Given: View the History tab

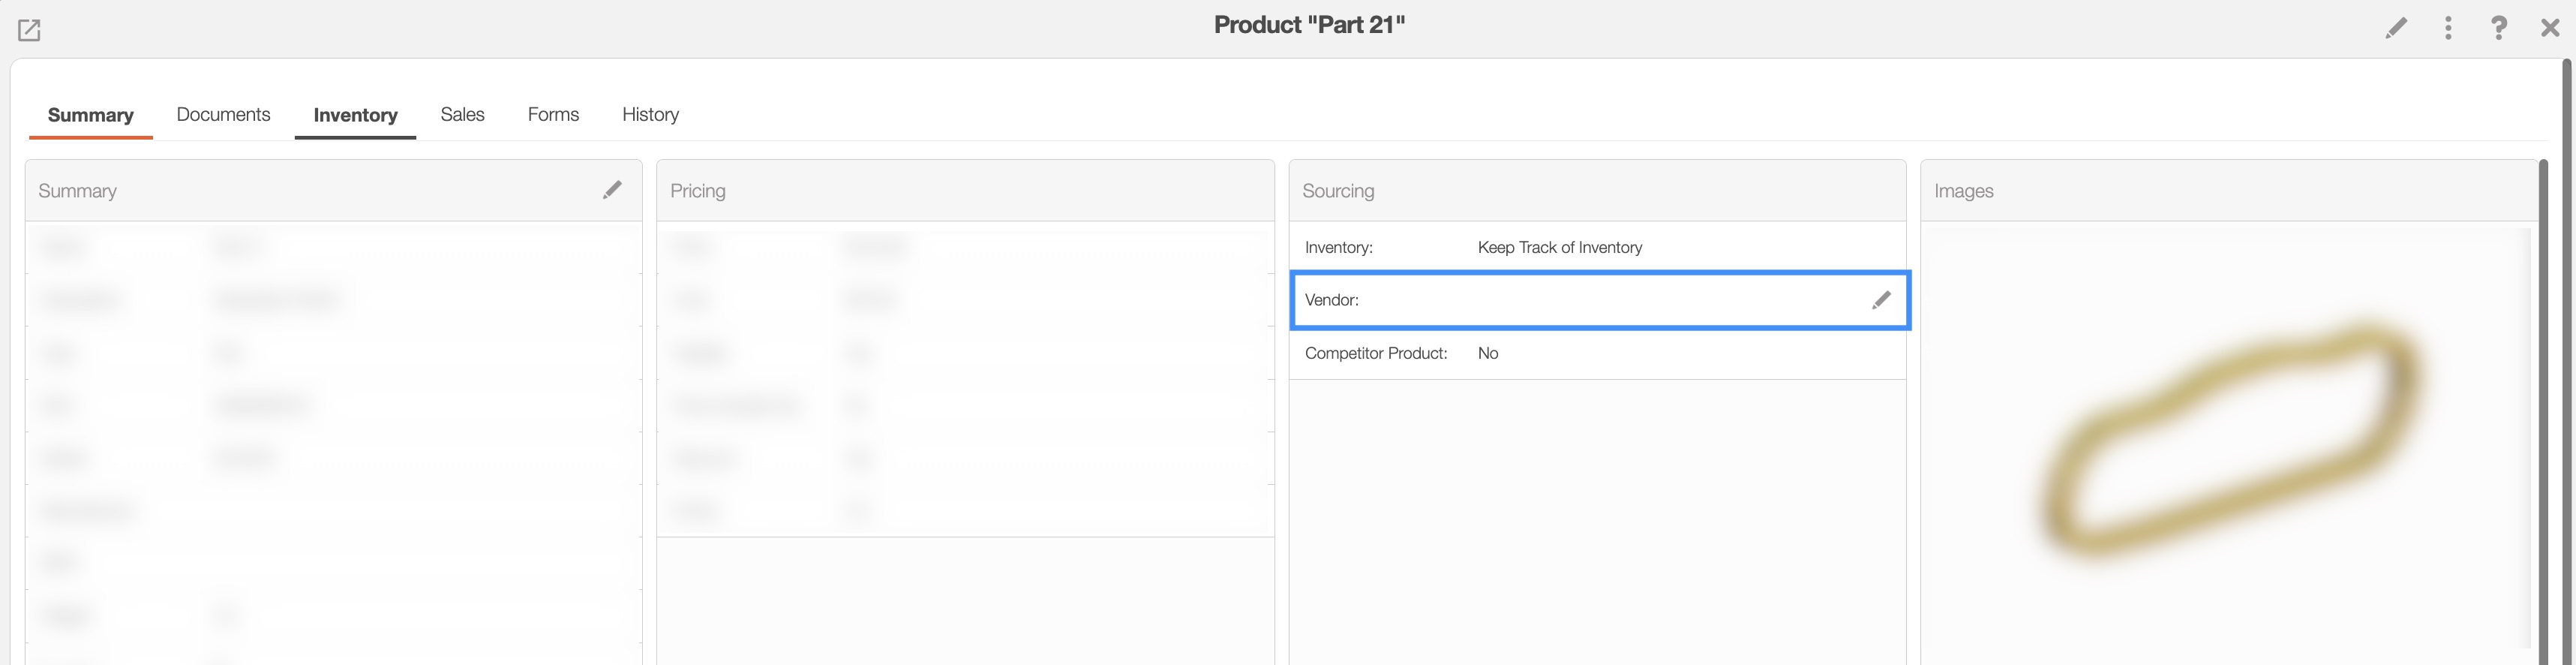Looking at the screenshot, I should coord(650,115).
